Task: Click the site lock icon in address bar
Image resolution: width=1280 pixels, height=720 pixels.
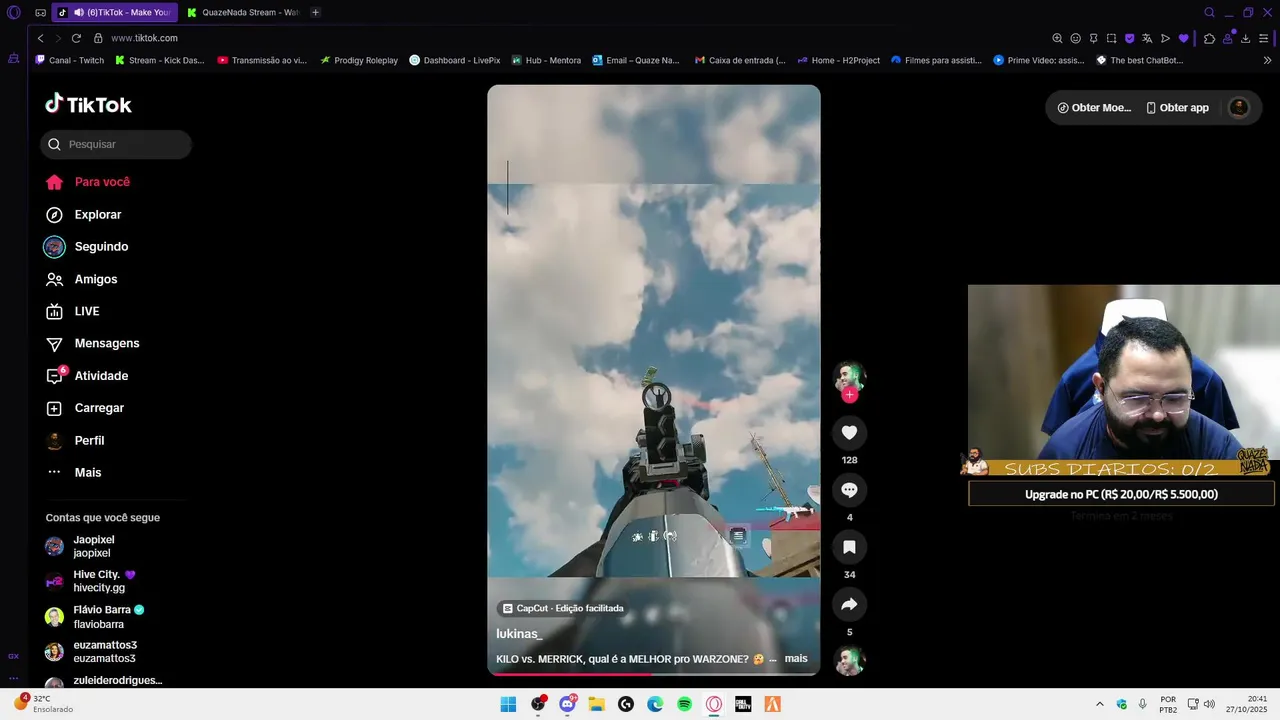Action: (98, 38)
